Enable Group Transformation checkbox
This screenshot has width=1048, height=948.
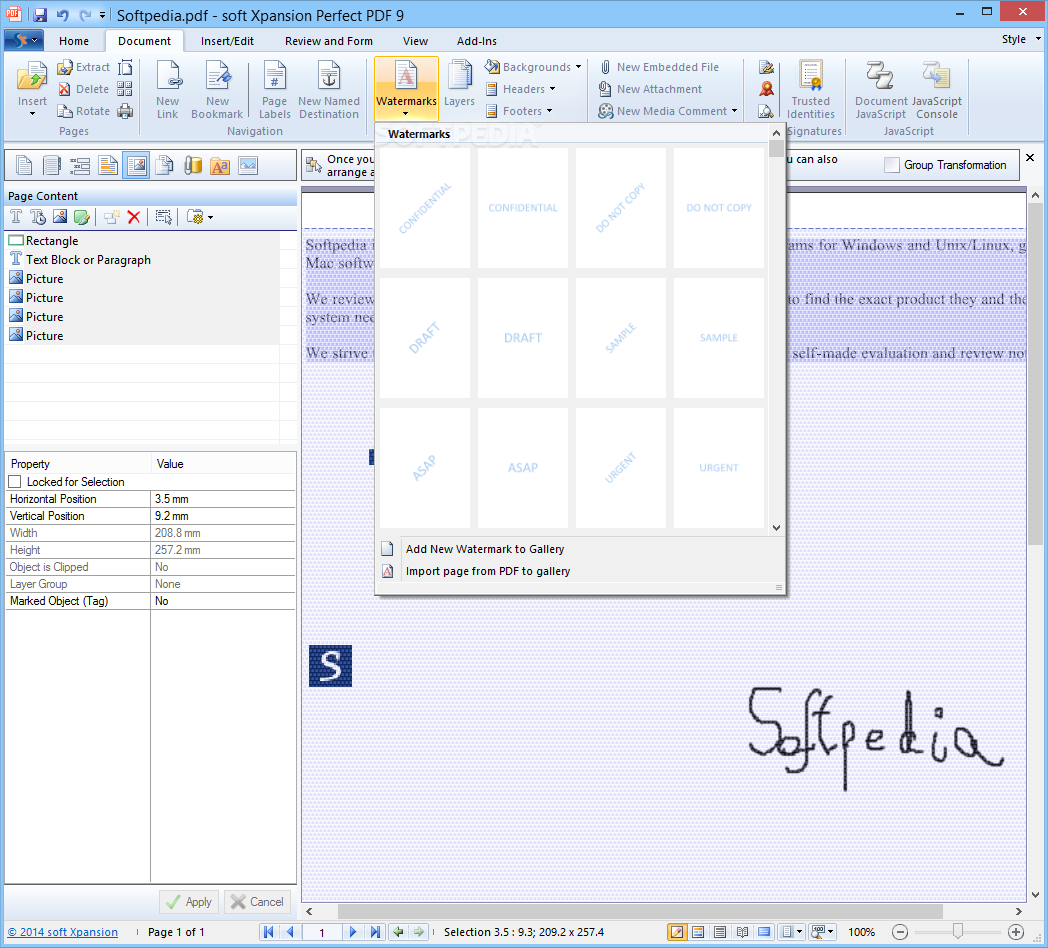click(892, 165)
